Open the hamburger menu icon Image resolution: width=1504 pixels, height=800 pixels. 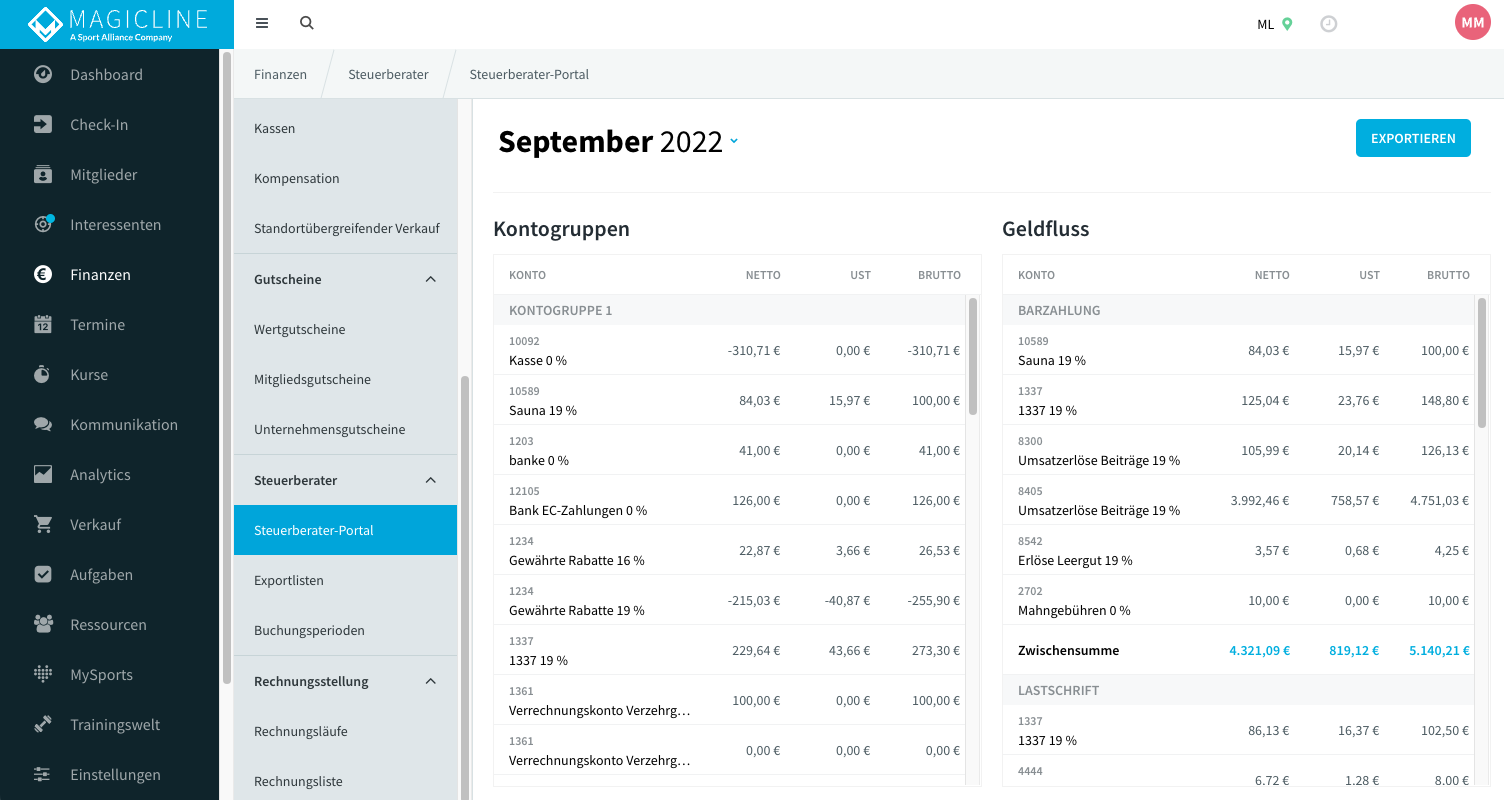click(x=262, y=23)
